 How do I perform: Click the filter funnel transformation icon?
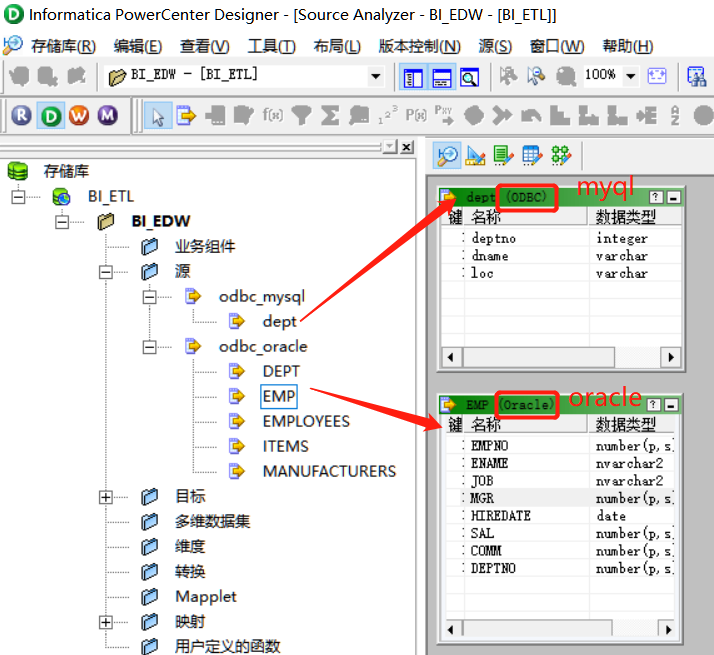pyautogui.click(x=301, y=115)
